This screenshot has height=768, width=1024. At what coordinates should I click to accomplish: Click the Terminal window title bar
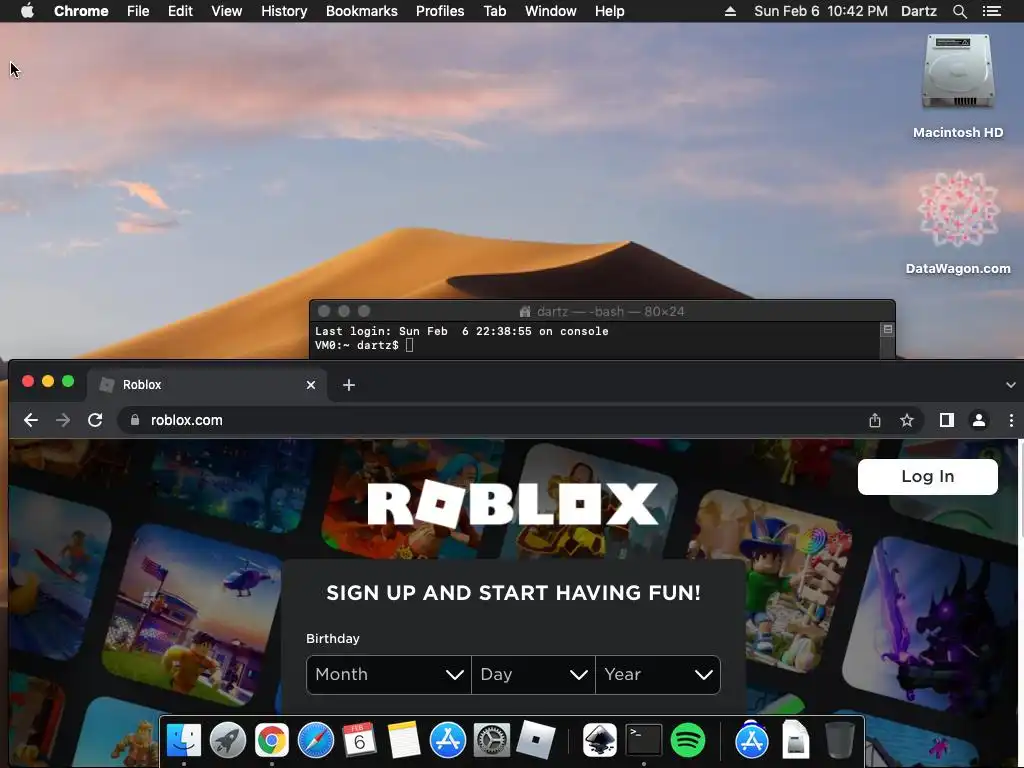tap(601, 311)
